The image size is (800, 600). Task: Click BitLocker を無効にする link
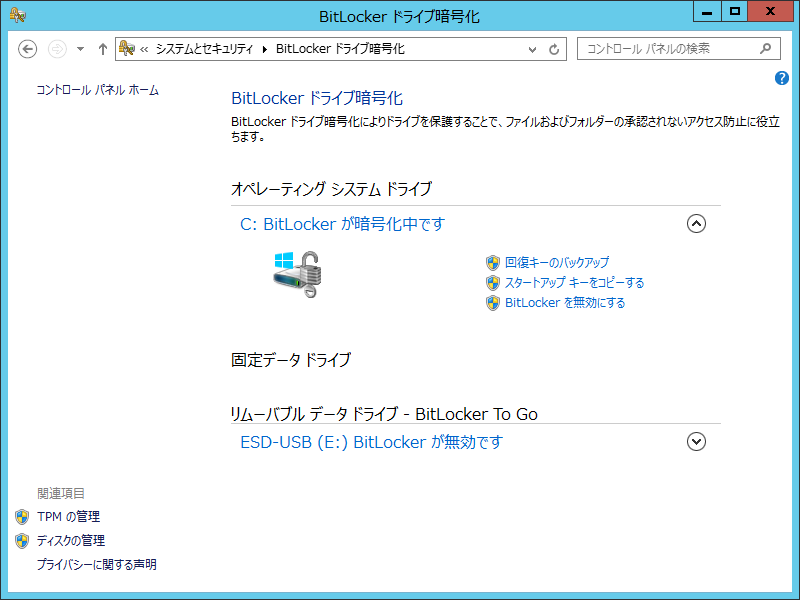(x=565, y=303)
